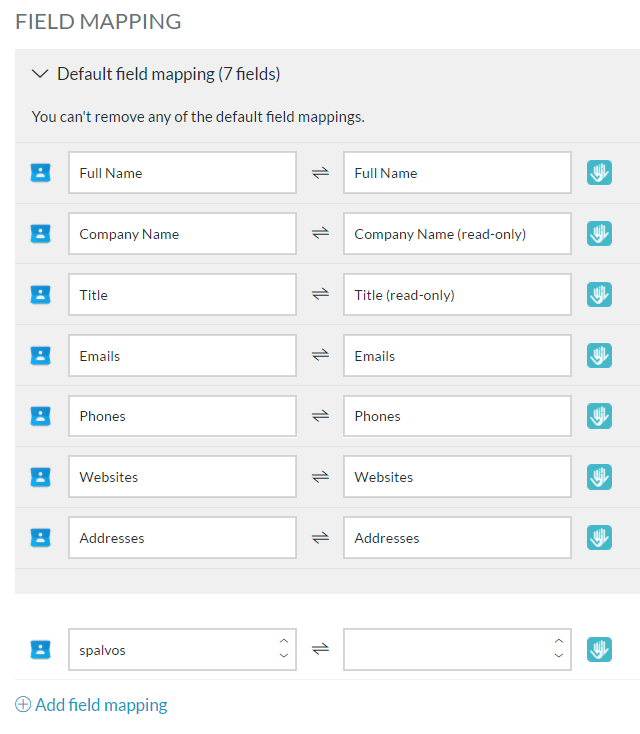640x734 pixels.
Task: Open the empty dropdown next to spalvos
Action: click(x=457, y=650)
